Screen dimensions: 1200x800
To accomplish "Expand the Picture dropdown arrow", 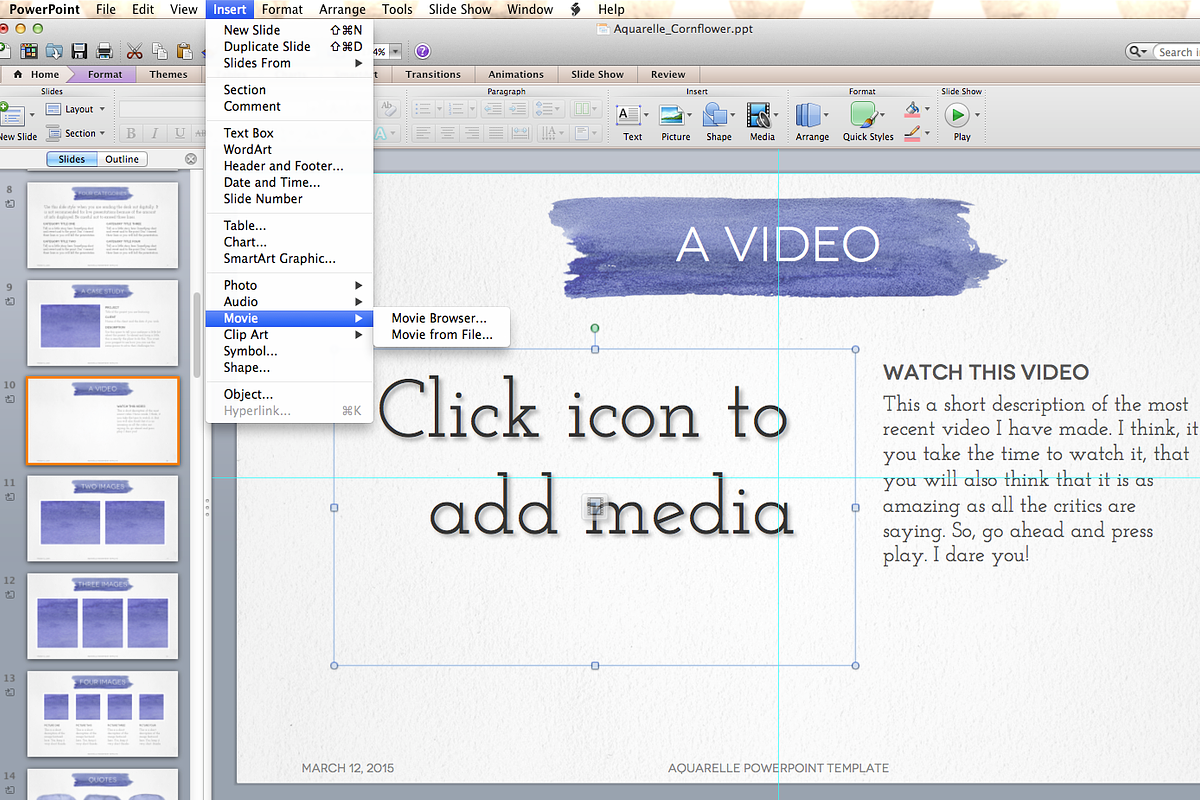I will [x=690, y=114].
